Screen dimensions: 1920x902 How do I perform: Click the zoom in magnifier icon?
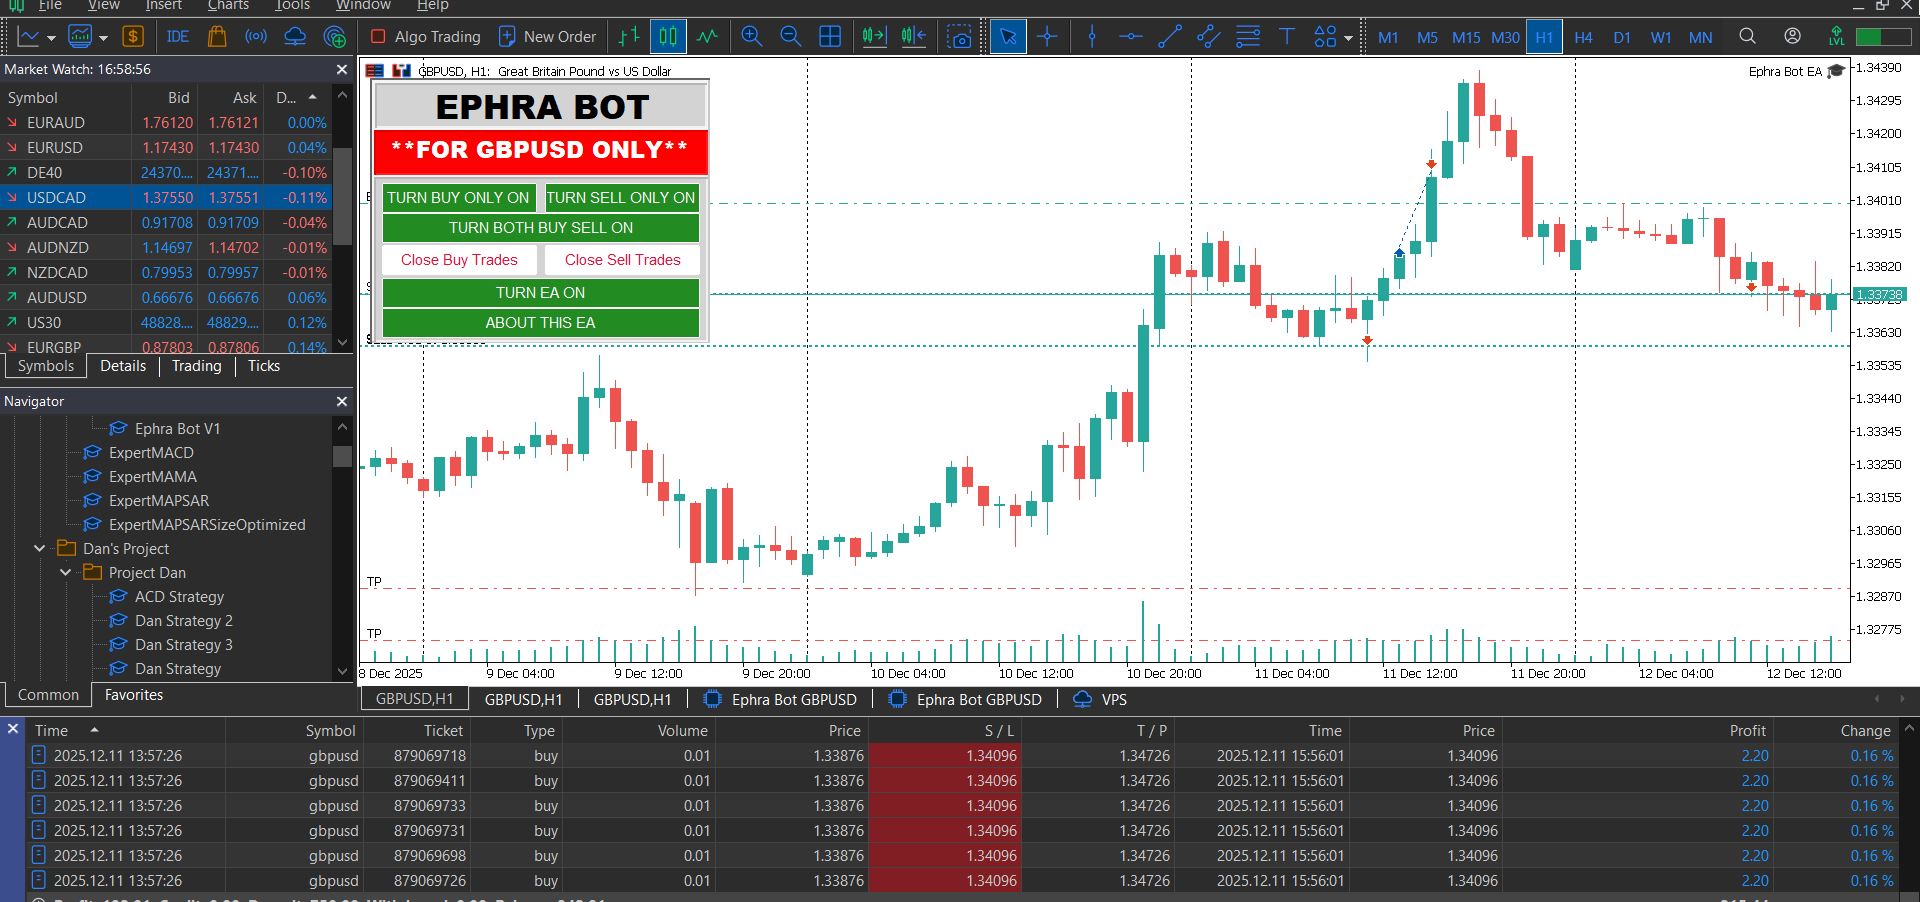pyautogui.click(x=752, y=37)
